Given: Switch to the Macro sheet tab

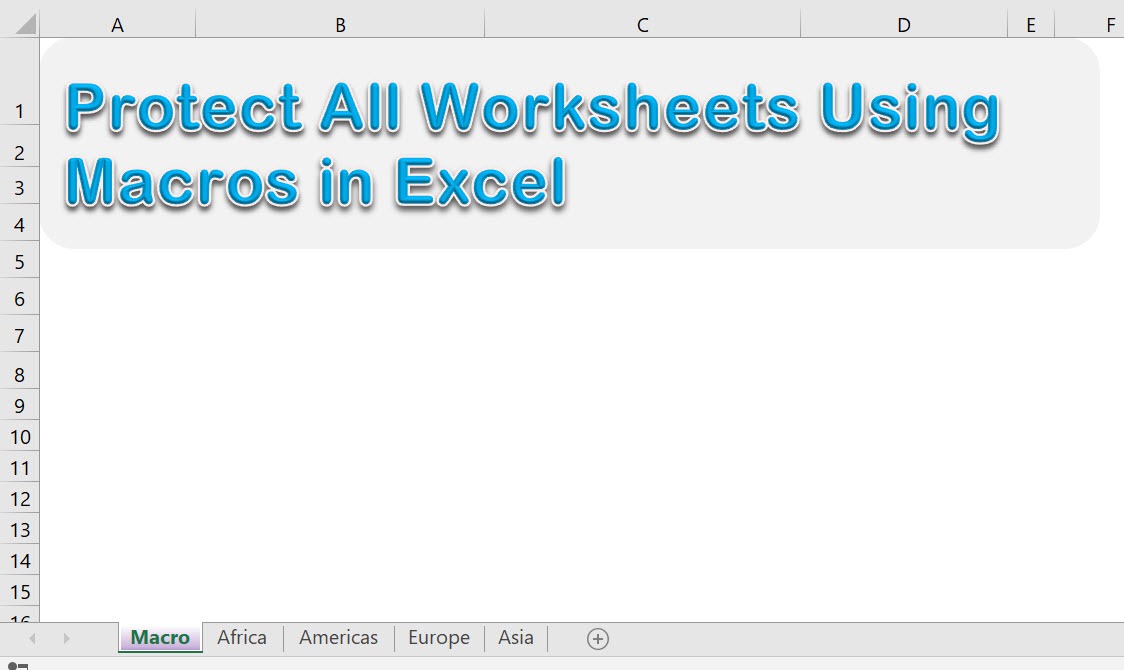Looking at the screenshot, I should pyautogui.click(x=160, y=637).
